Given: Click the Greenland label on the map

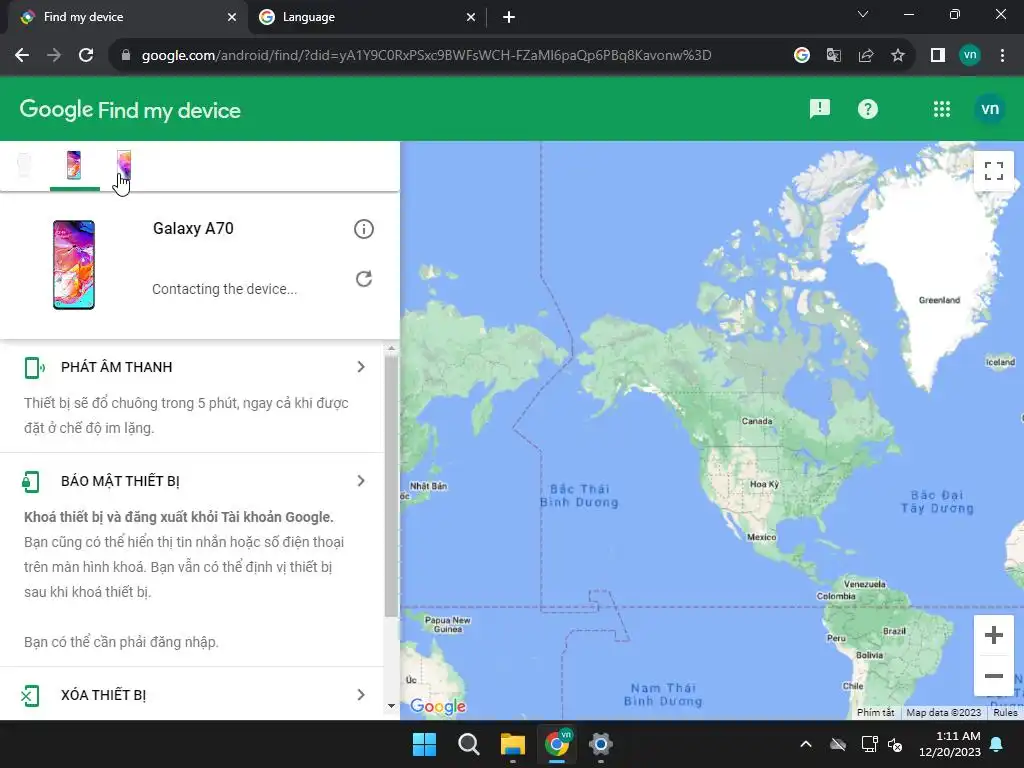Looking at the screenshot, I should click(x=939, y=300).
